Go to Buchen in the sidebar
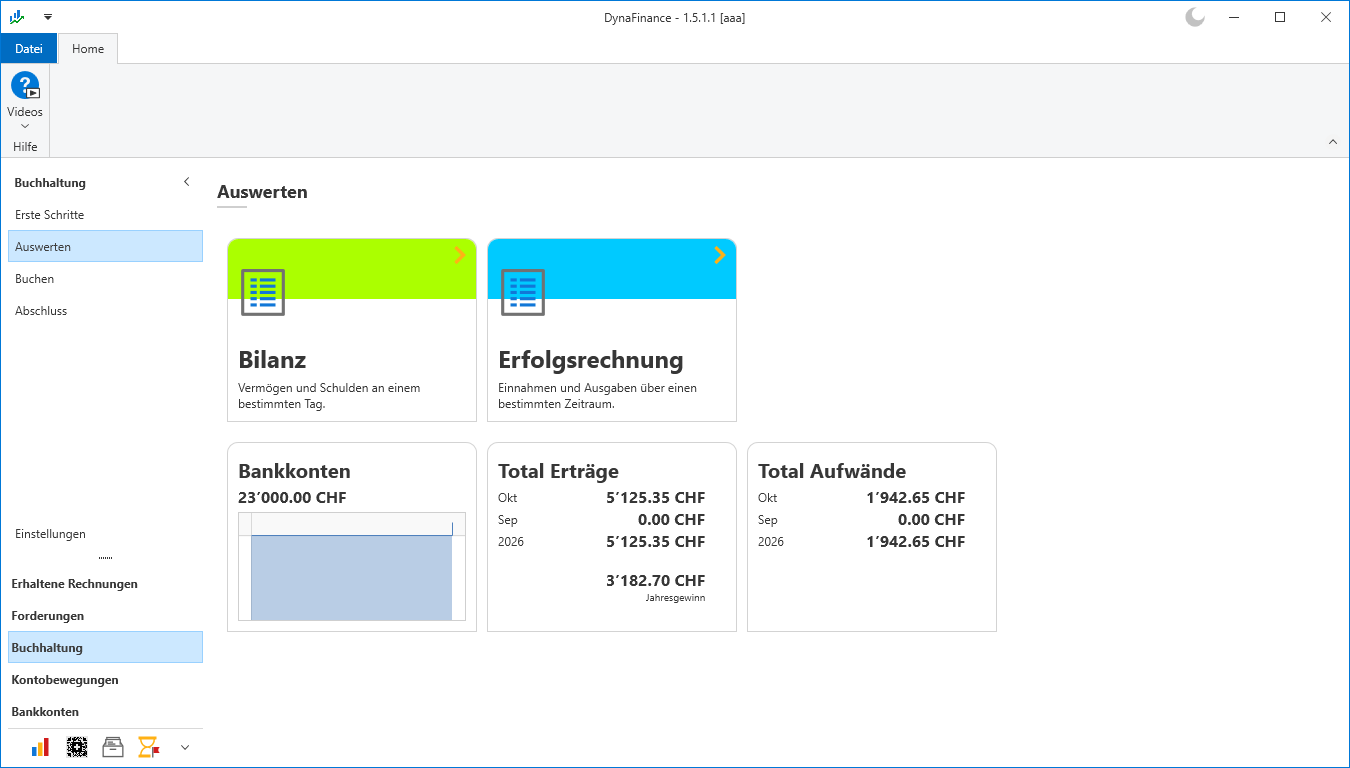1350x768 pixels. 105,279
